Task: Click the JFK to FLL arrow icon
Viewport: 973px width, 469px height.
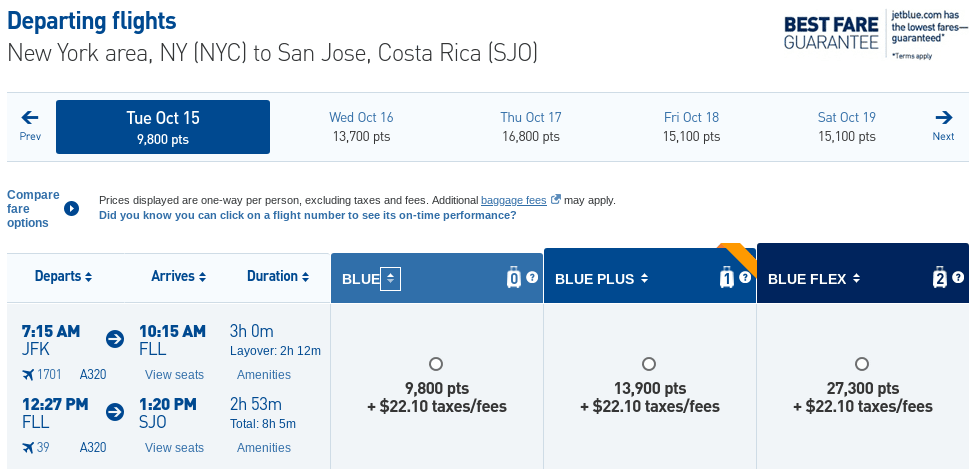Action: pos(115,339)
